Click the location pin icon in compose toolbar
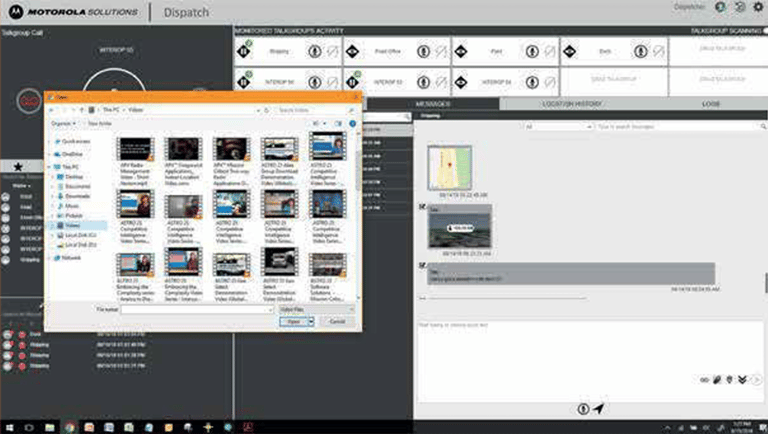The height and width of the screenshot is (434, 768). pyautogui.click(x=729, y=380)
